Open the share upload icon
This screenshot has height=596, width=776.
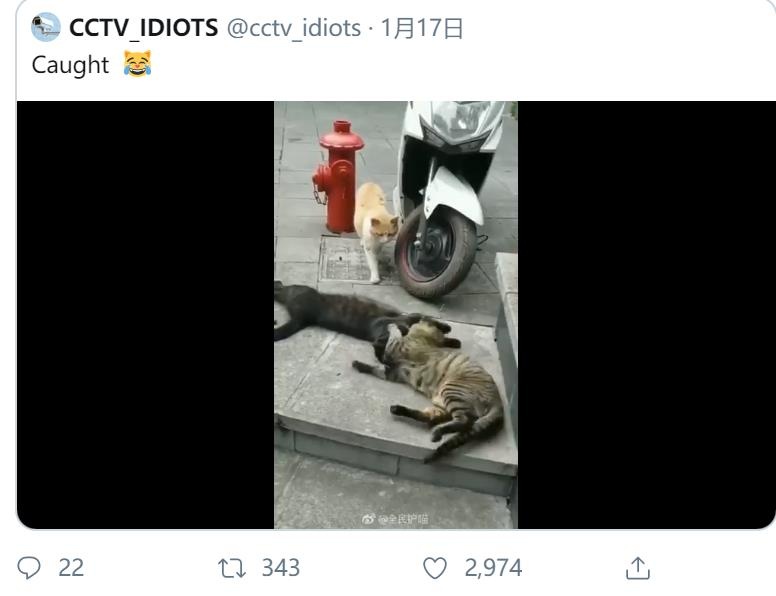pos(638,568)
